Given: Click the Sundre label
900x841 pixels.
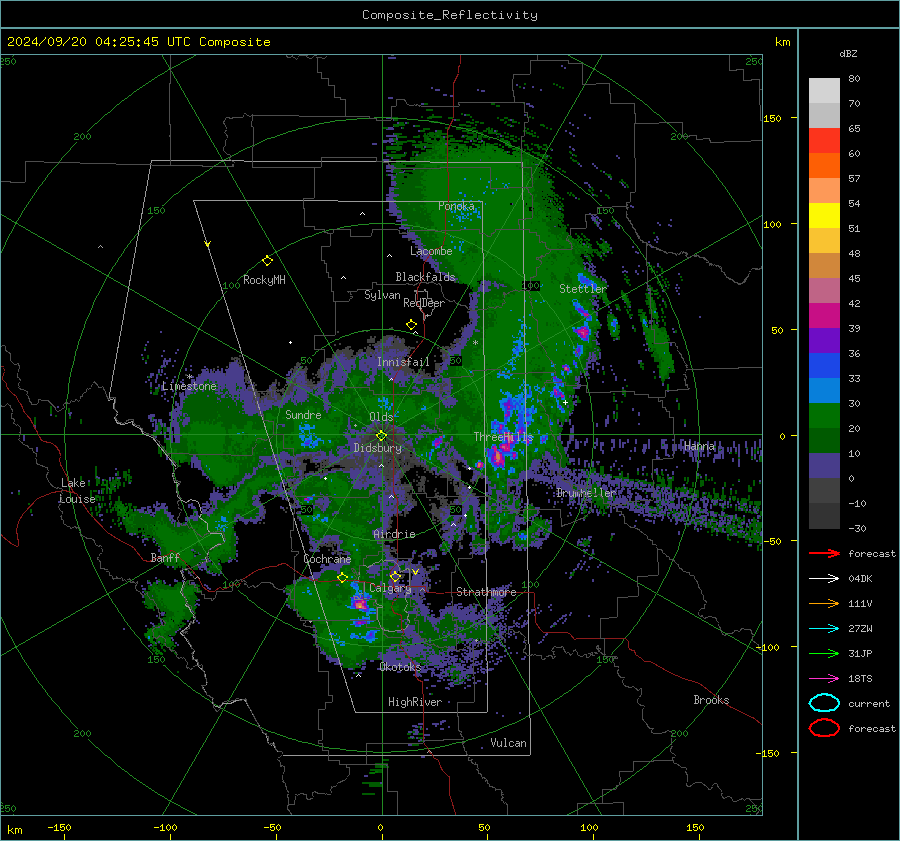Looking at the screenshot, I should (x=303, y=414).
